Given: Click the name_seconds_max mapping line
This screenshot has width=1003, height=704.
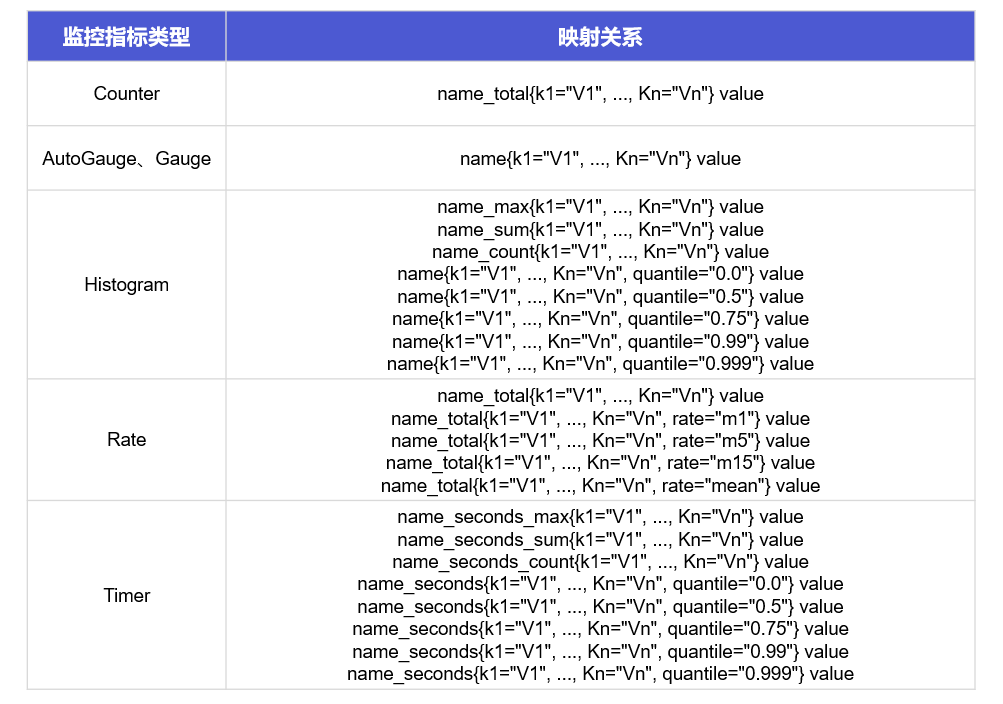Looking at the screenshot, I should tap(600, 517).
